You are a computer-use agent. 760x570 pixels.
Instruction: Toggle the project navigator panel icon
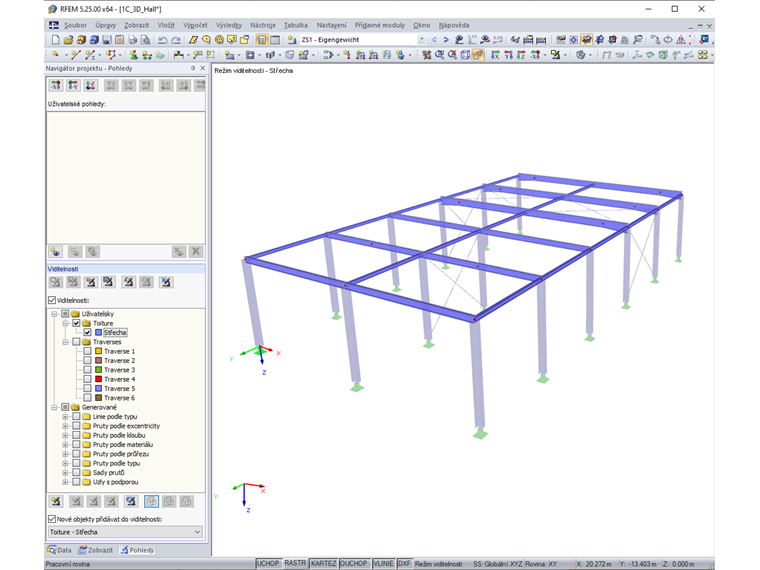[x=262, y=40]
